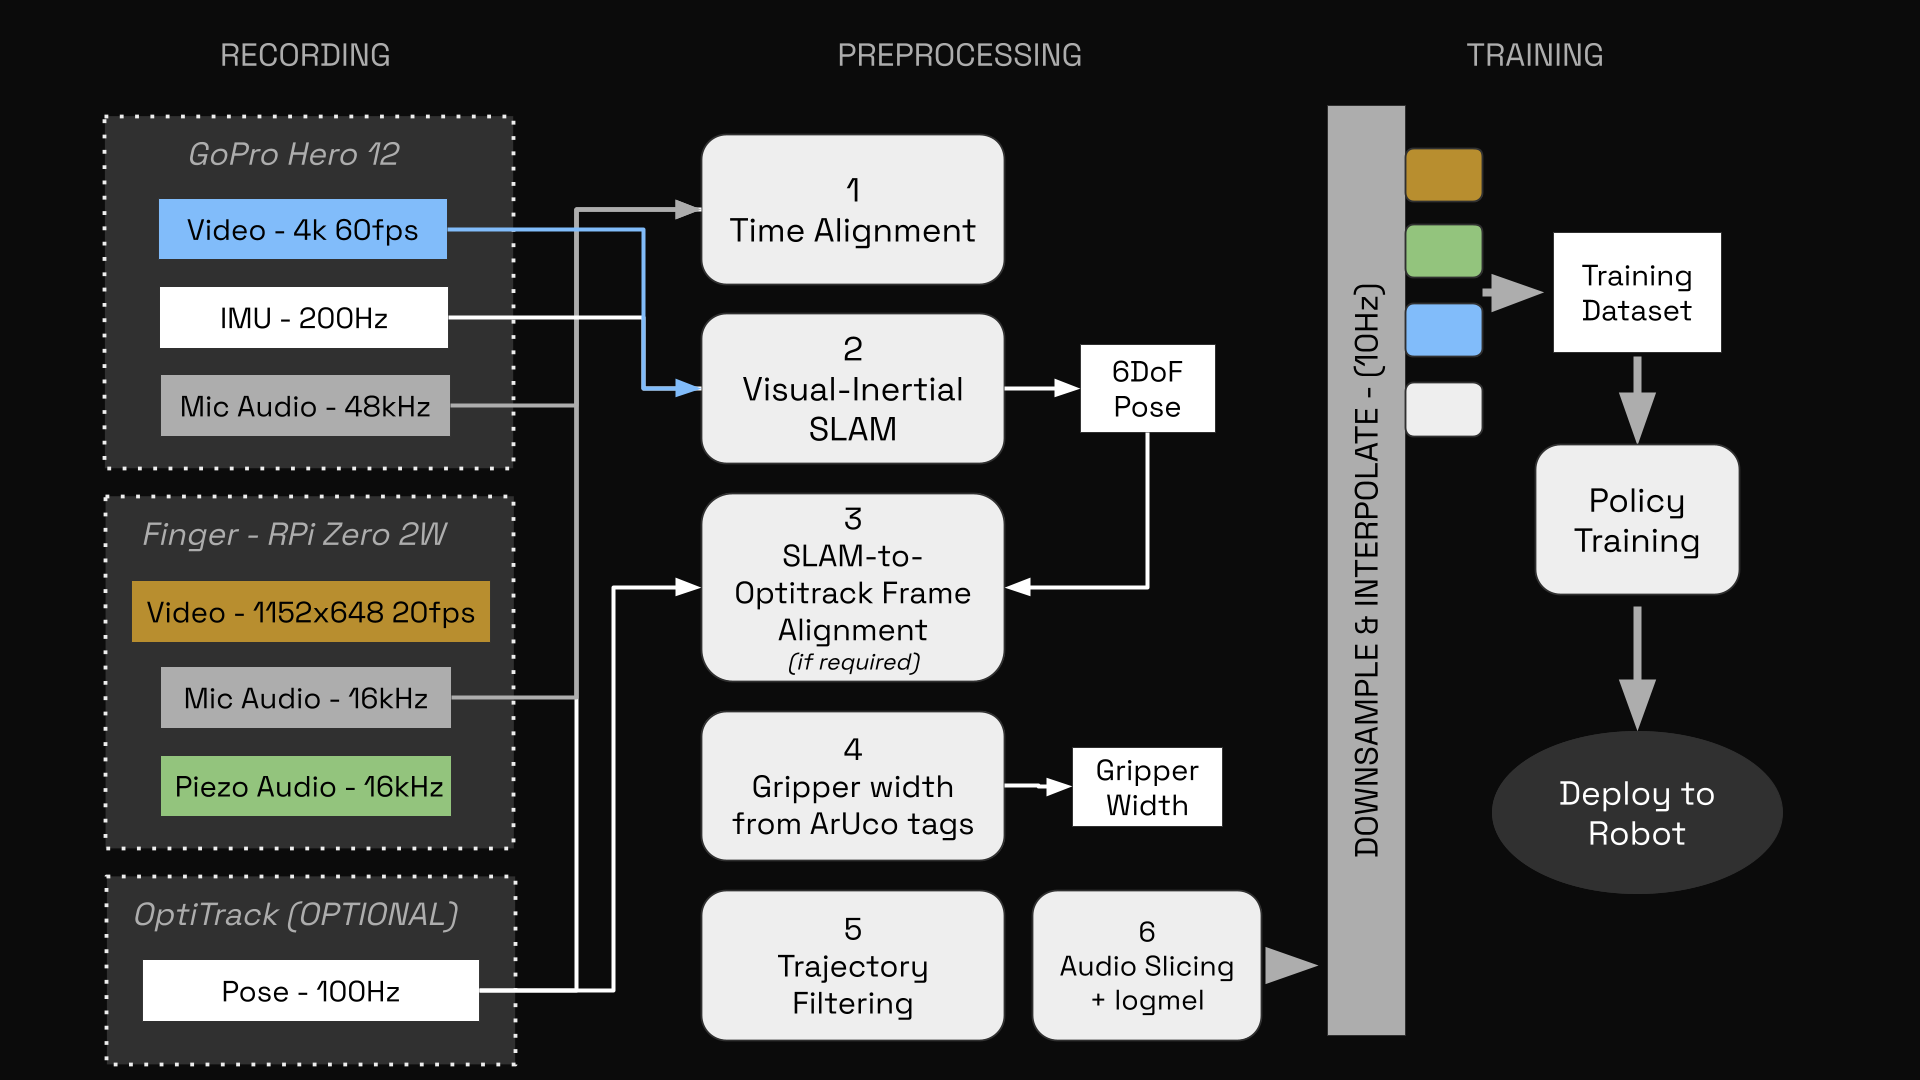Click Mic Audio - 48kHz block

(305, 405)
